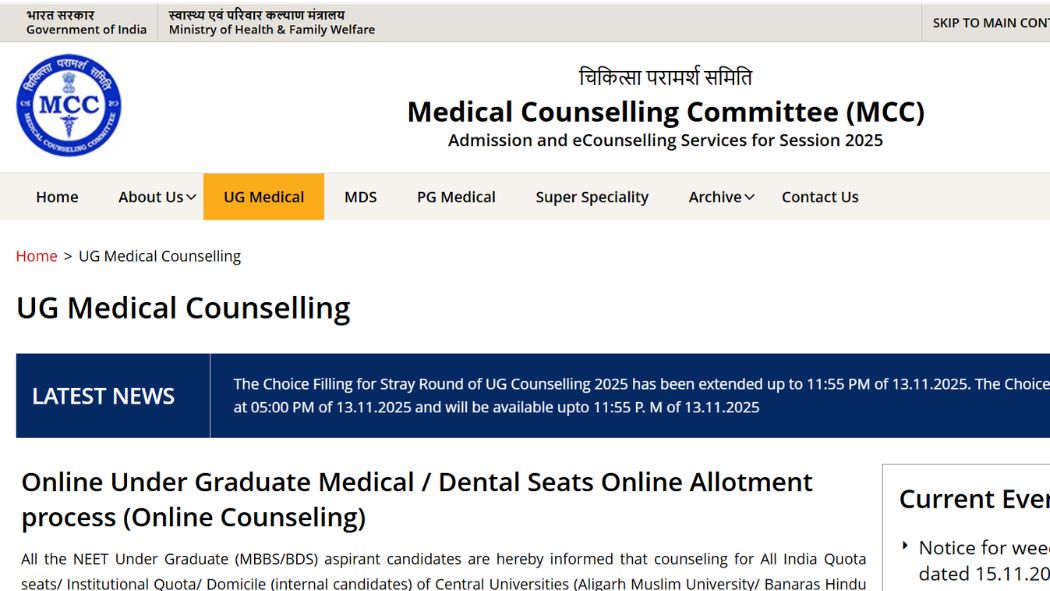This screenshot has width=1050, height=591.
Task: Open the Home navigation item
Action: coord(57,197)
